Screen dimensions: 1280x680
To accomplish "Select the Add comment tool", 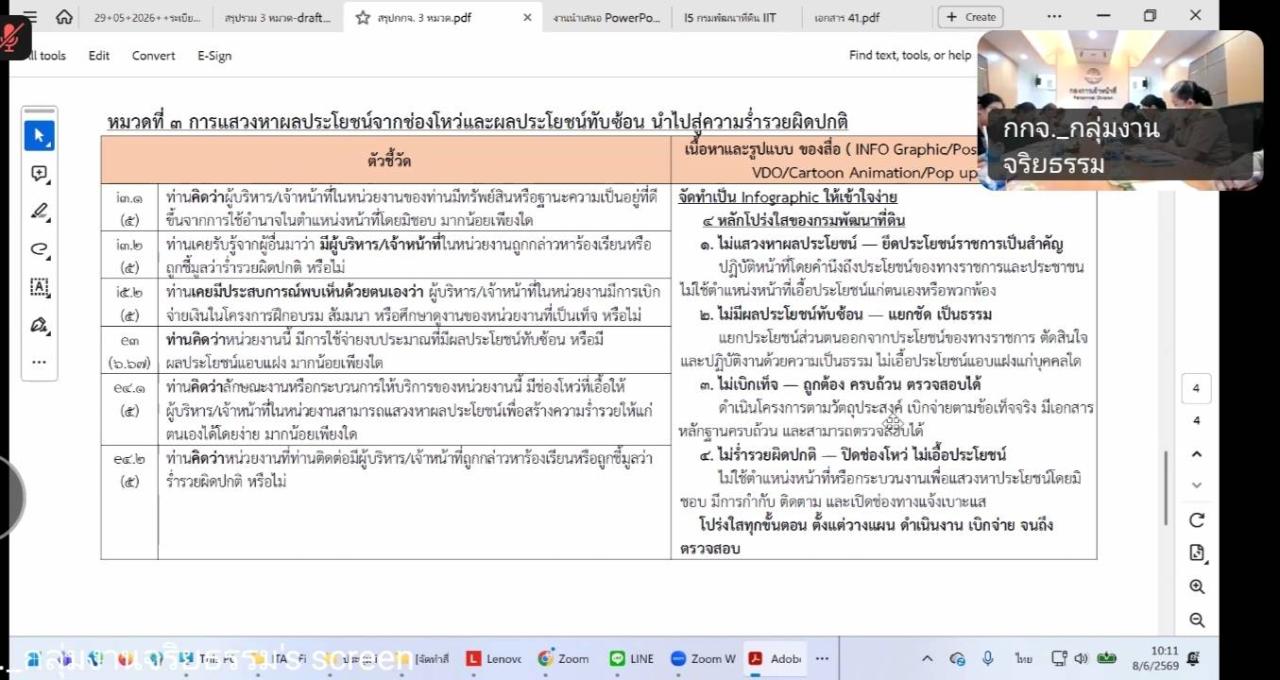I will 40,174.
